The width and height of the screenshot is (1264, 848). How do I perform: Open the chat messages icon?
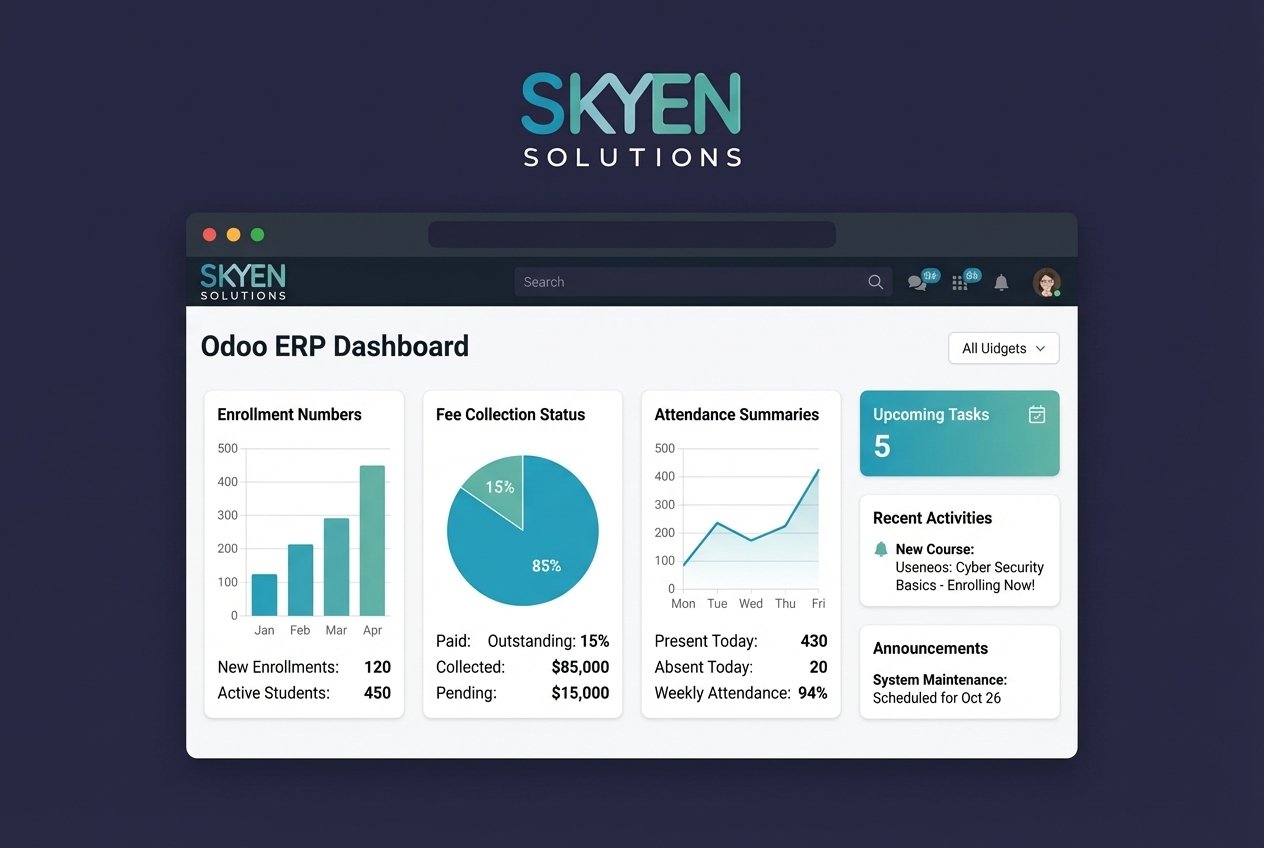pyautogui.click(x=917, y=283)
